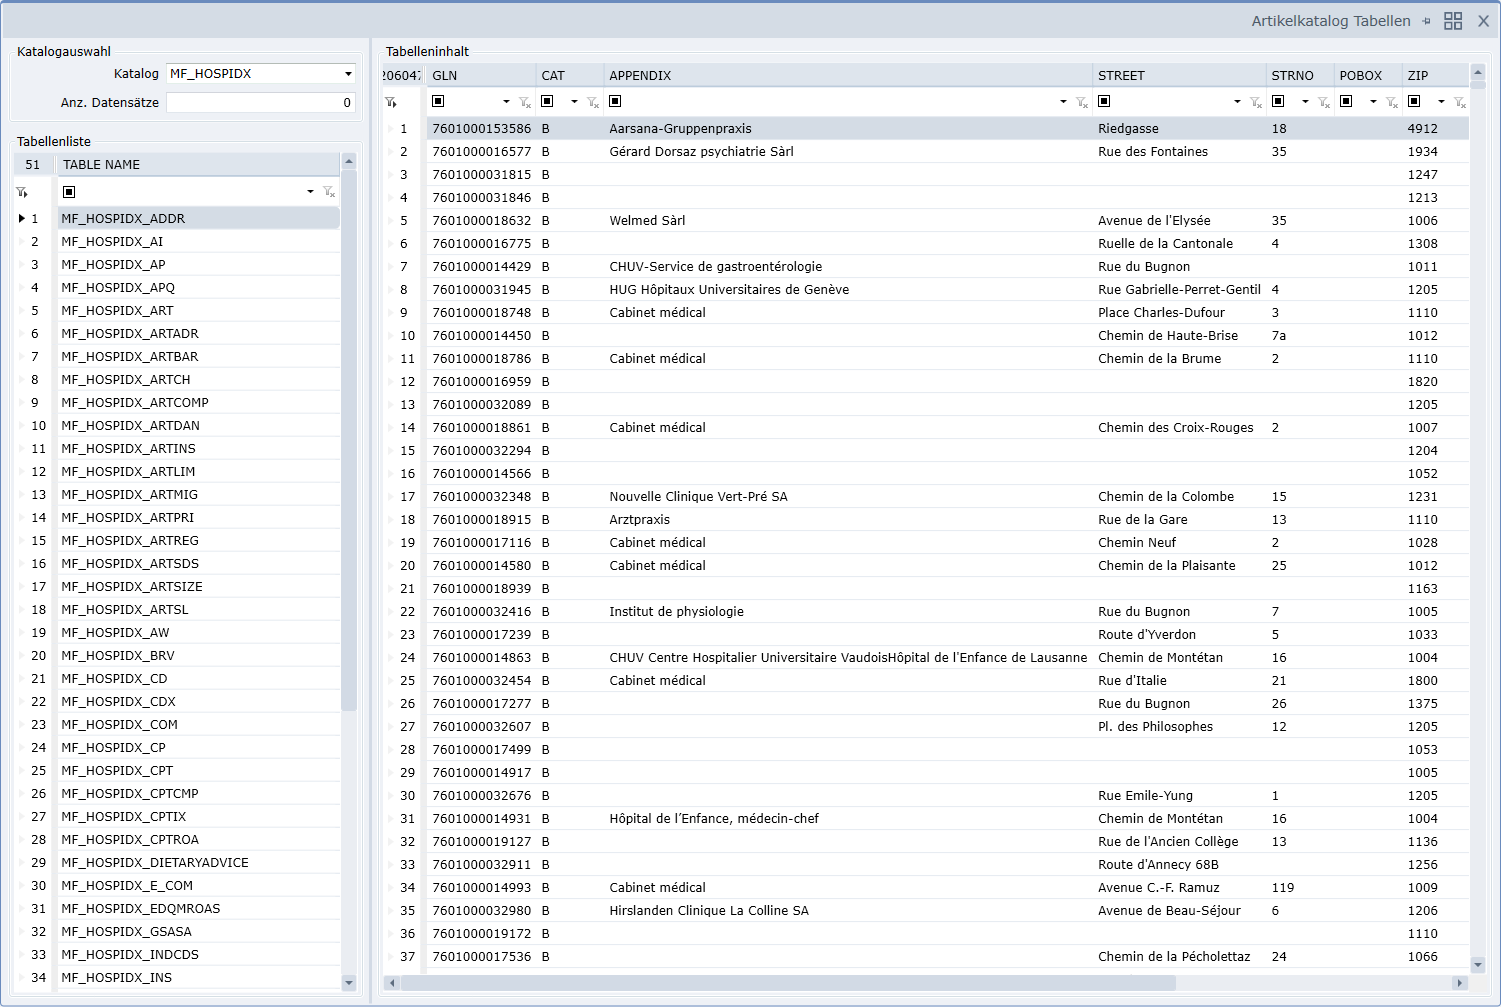This screenshot has height=1007, width=1501.
Task: Clear the STREET column filter
Action: point(1256,102)
